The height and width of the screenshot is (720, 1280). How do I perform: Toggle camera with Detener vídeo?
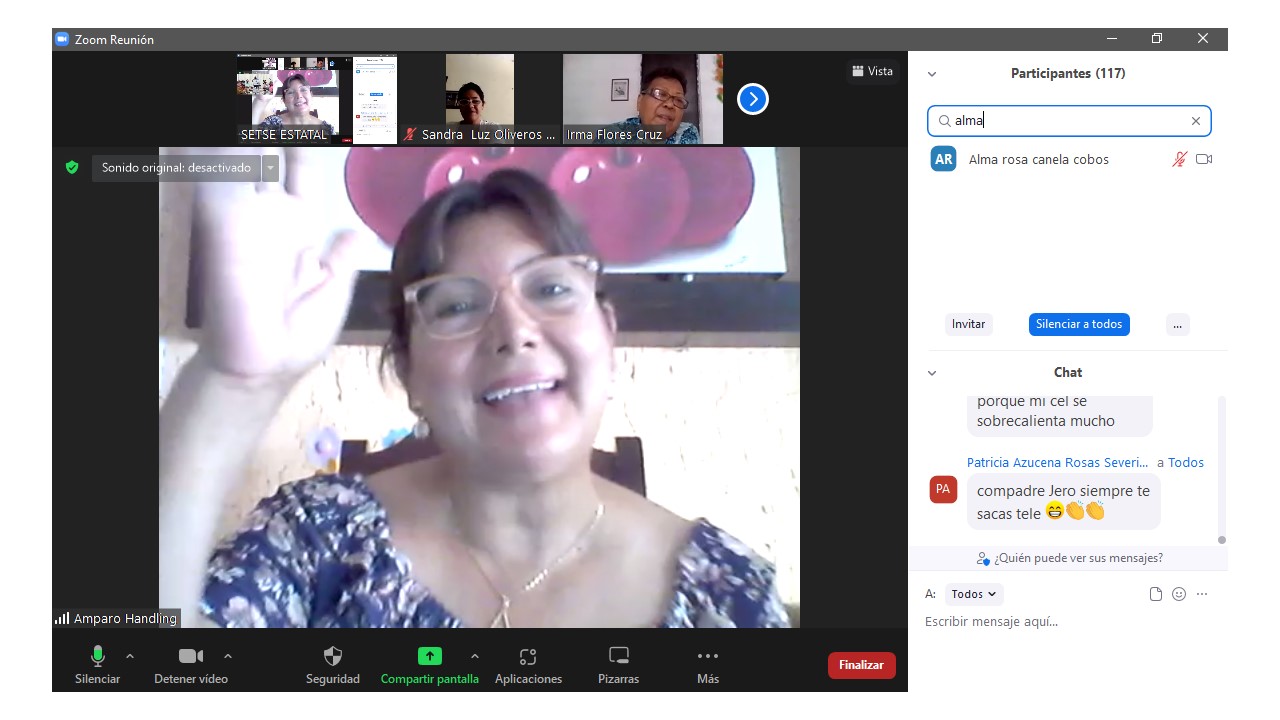190,657
